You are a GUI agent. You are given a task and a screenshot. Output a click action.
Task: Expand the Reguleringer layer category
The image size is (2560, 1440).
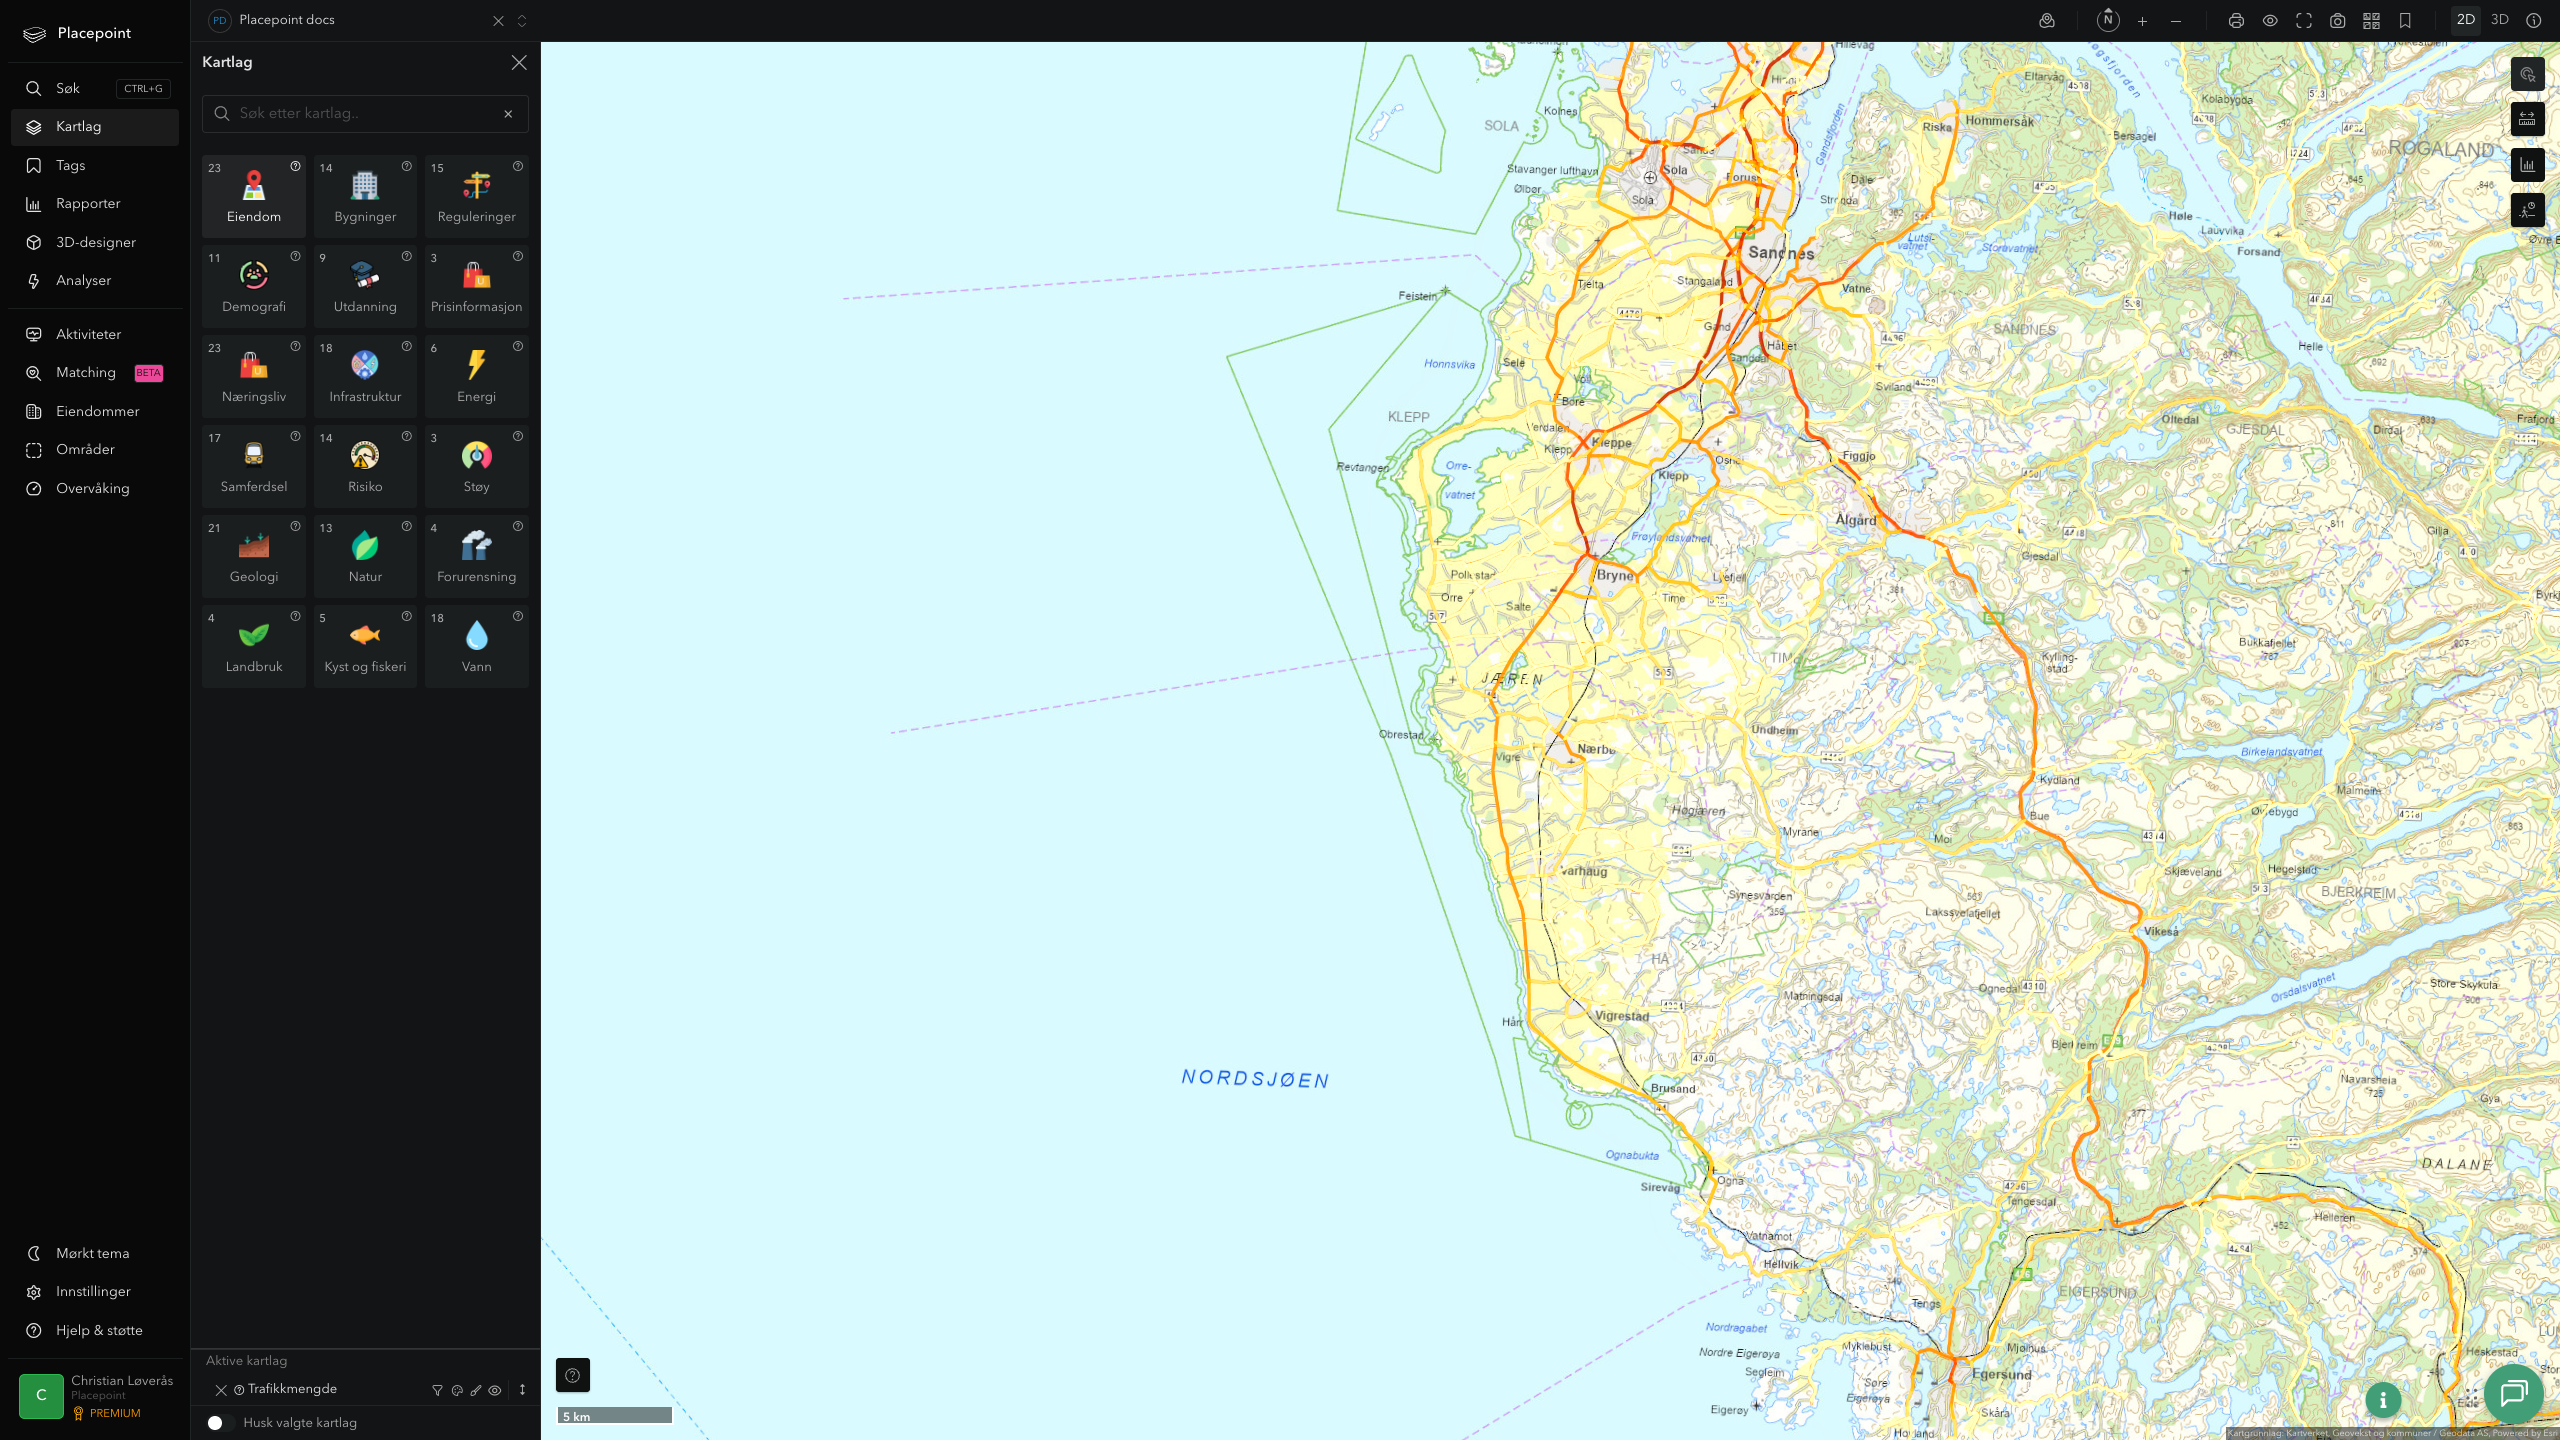pyautogui.click(x=477, y=196)
